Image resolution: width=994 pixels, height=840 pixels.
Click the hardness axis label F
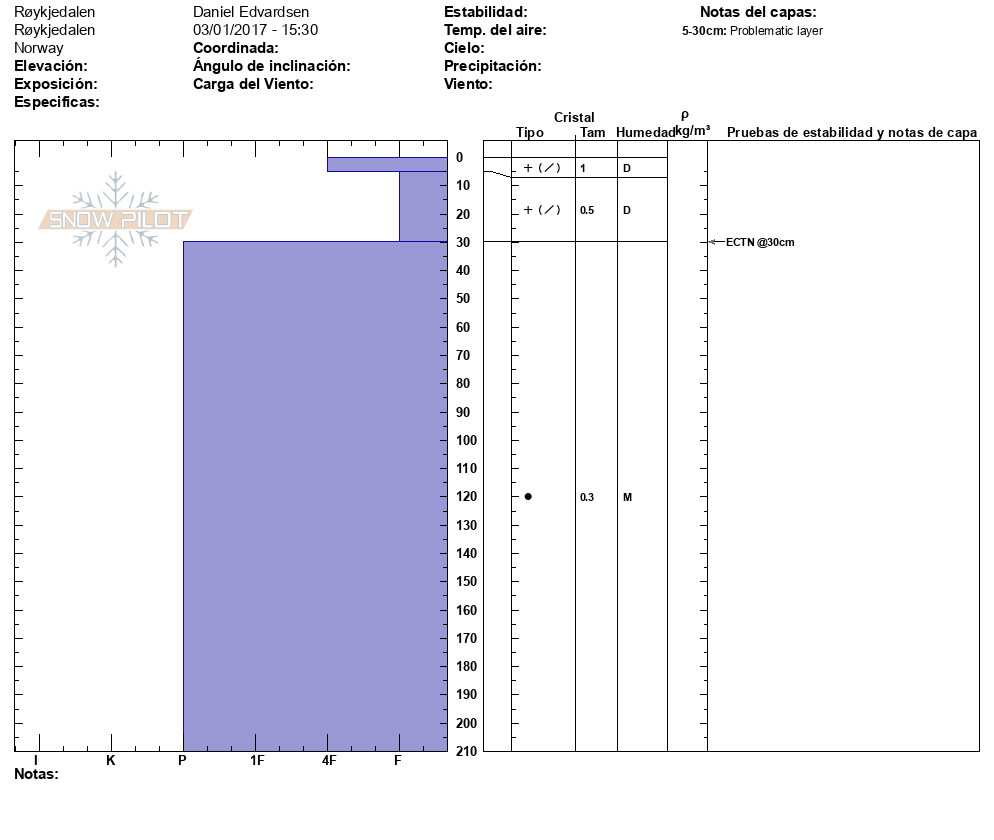[x=398, y=760]
